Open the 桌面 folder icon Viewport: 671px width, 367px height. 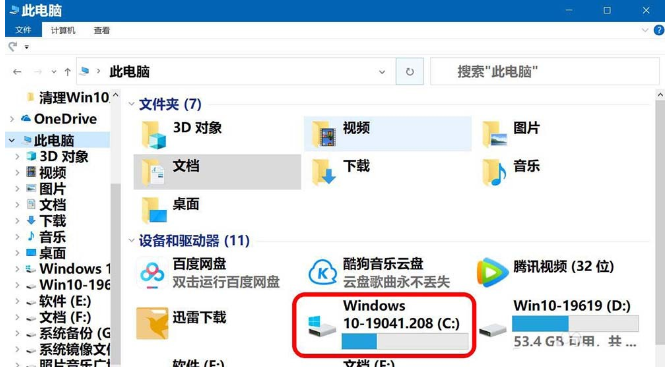(154, 210)
